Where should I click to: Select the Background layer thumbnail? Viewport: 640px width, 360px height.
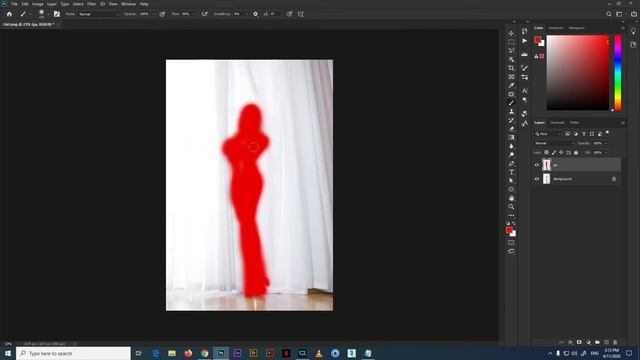547,179
